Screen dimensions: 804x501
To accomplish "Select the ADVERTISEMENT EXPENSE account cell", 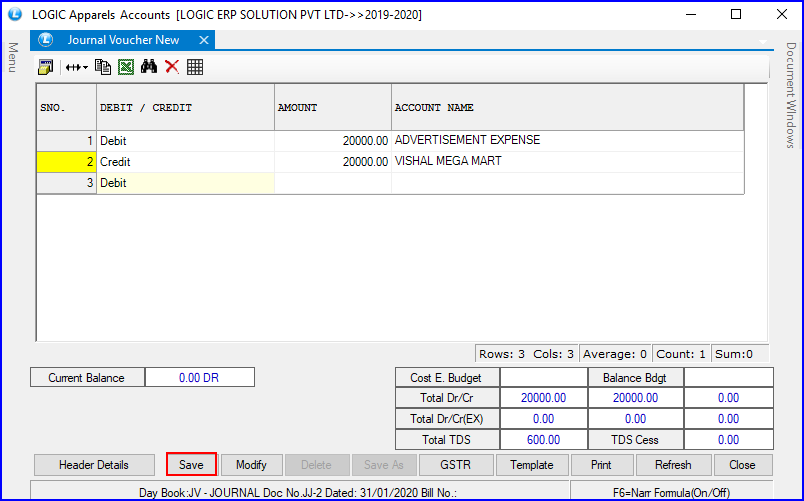I will [x=568, y=141].
